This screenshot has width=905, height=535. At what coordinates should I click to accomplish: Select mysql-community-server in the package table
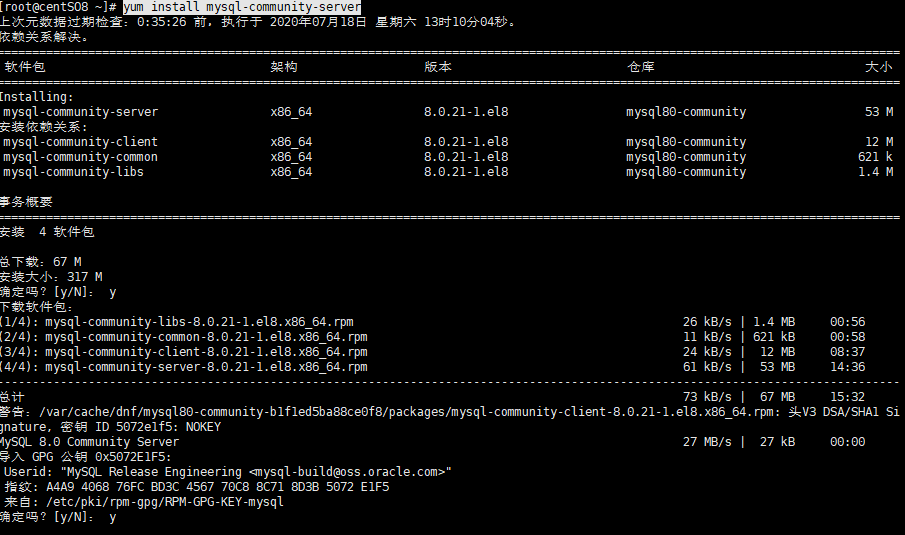coord(80,112)
